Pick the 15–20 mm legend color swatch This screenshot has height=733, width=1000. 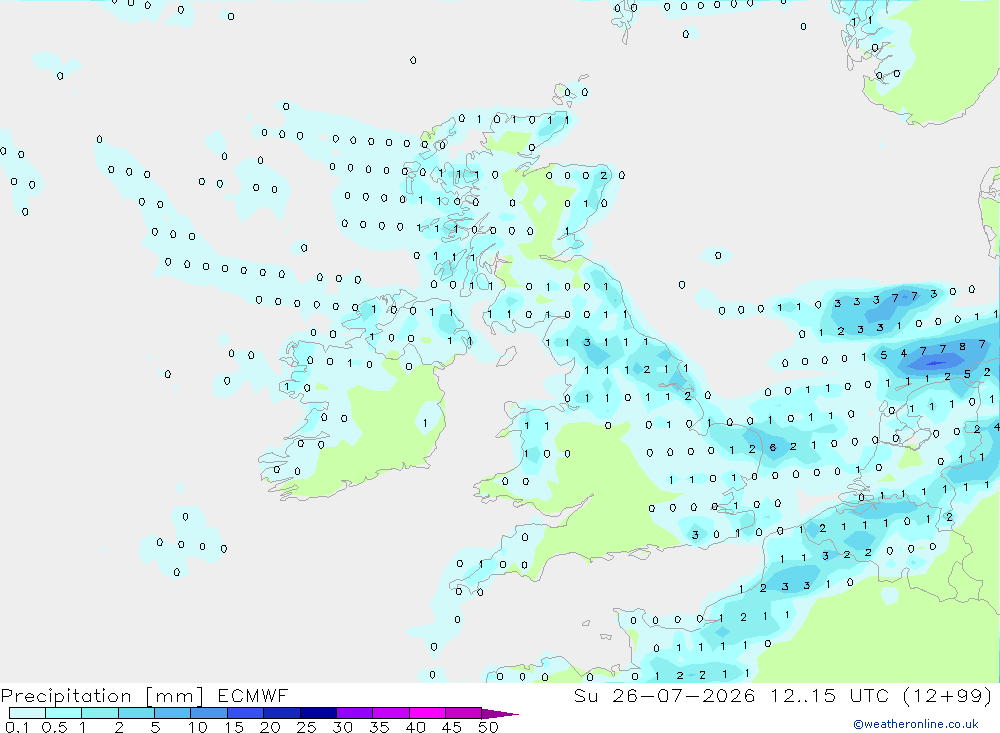[x=246, y=713]
